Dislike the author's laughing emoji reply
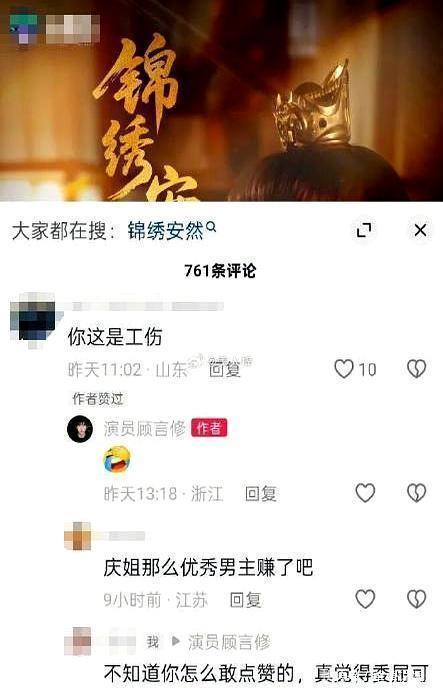This screenshot has width=443, height=688. tap(416, 493)
